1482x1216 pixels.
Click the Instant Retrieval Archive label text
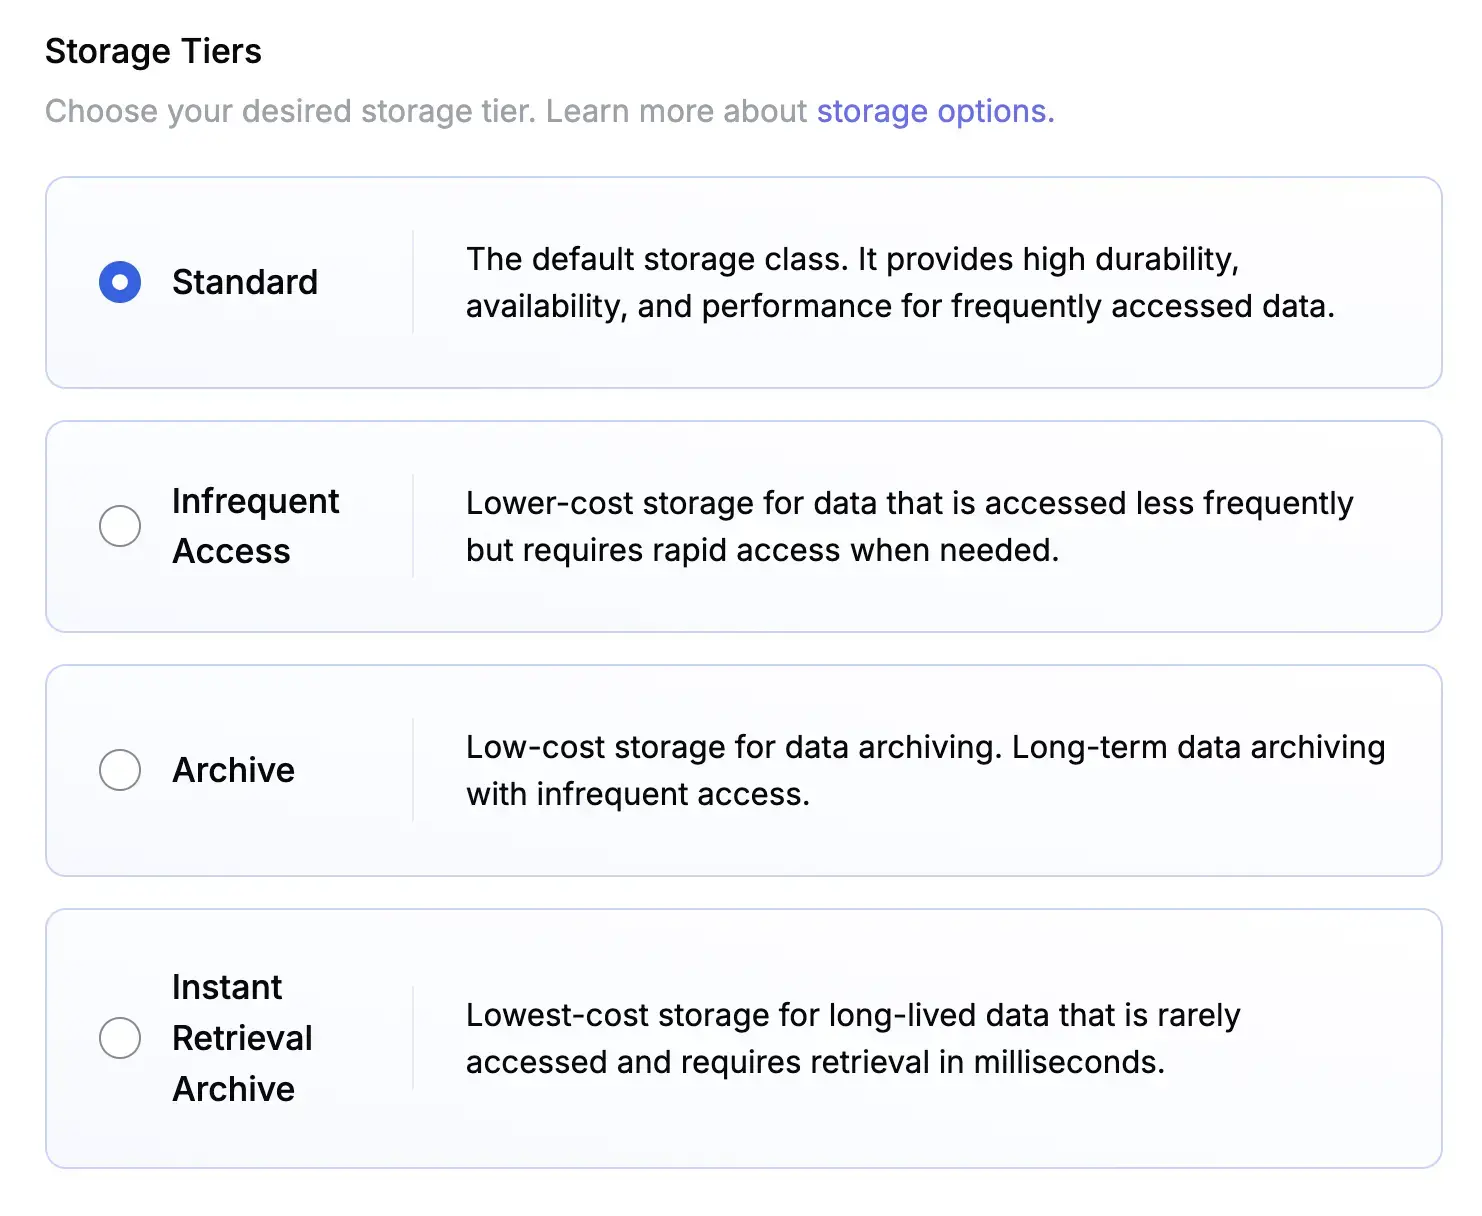click(x=243, y=1038)
